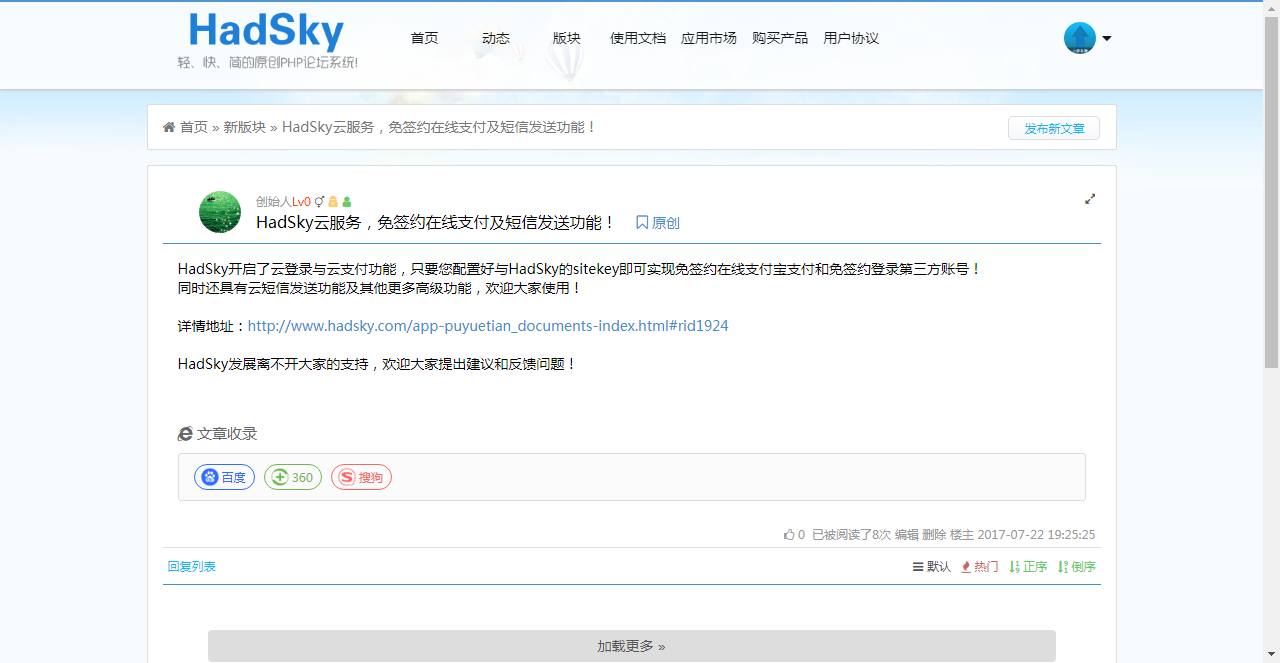Click the 楼主 label
This screenshot has width=1280, height=663.
coord(961,535)
